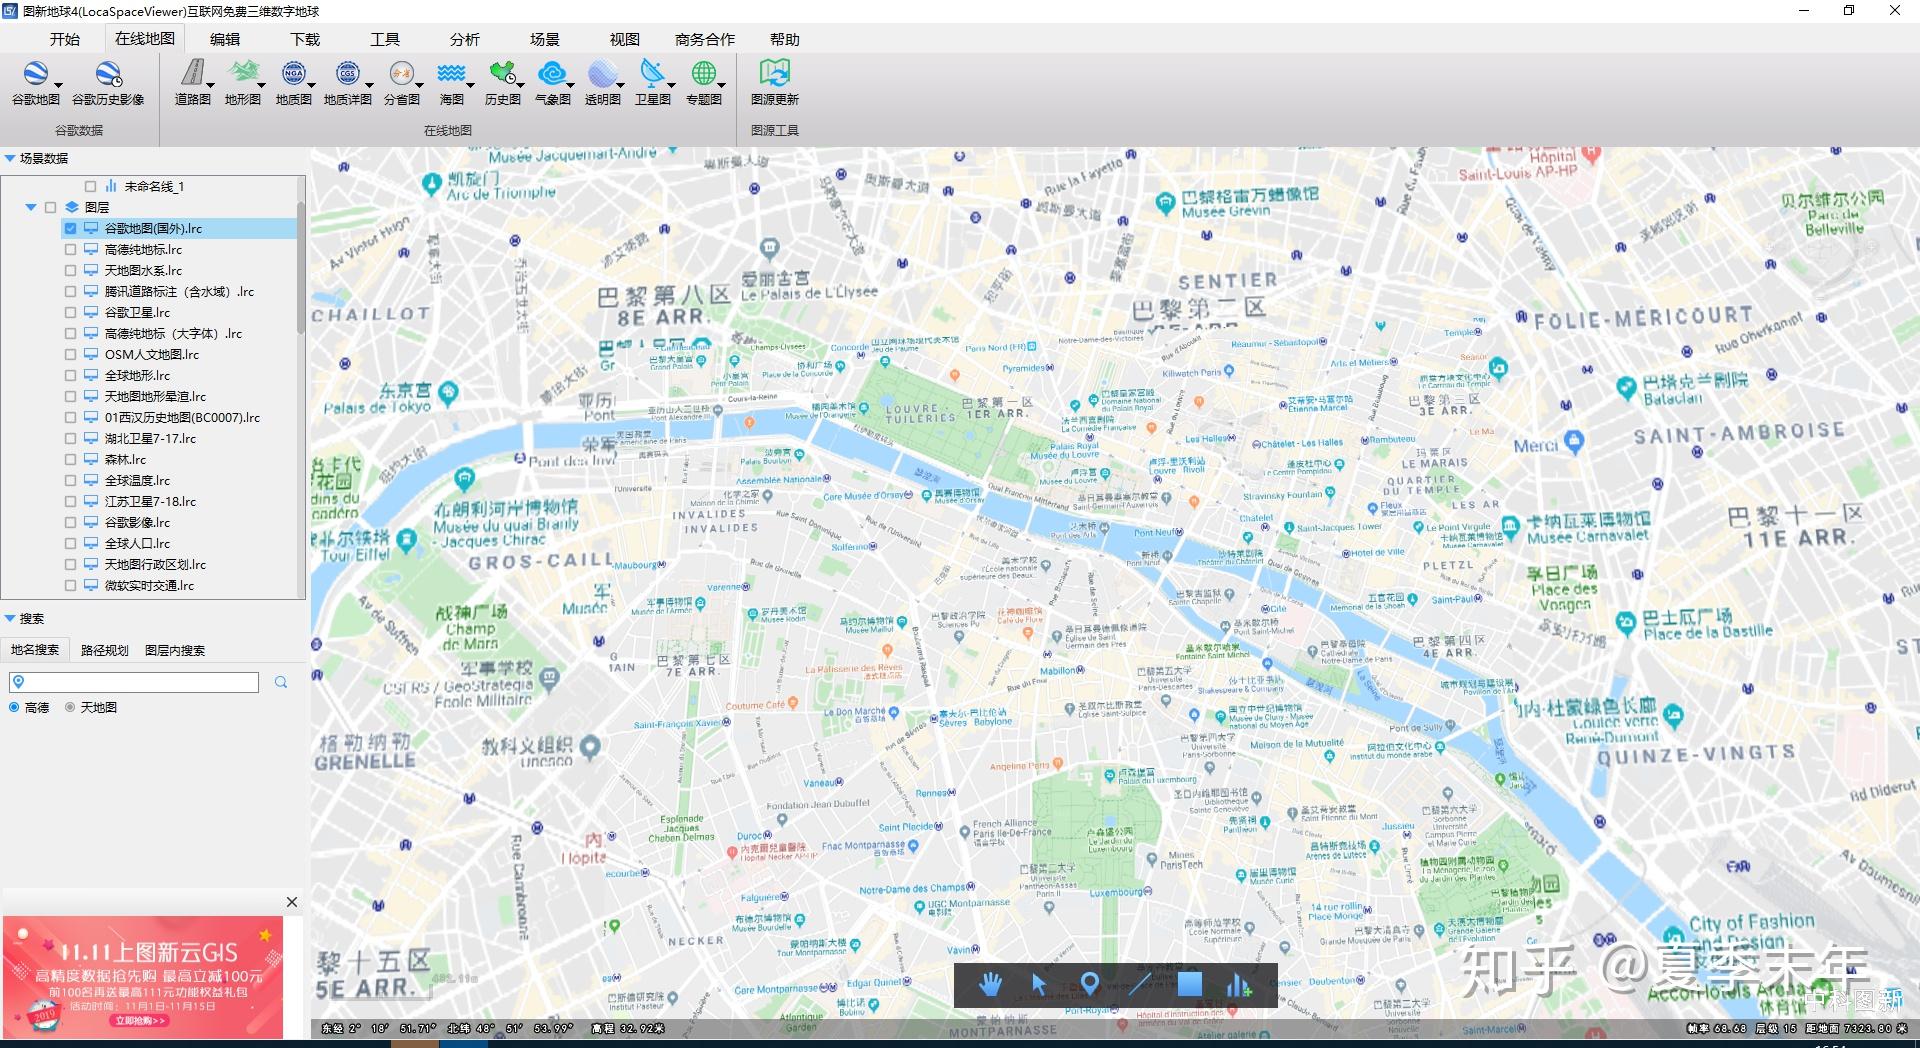
Task: Collapse the 图层 tree node
Action: pyautogui.click(x=31, y=207)
